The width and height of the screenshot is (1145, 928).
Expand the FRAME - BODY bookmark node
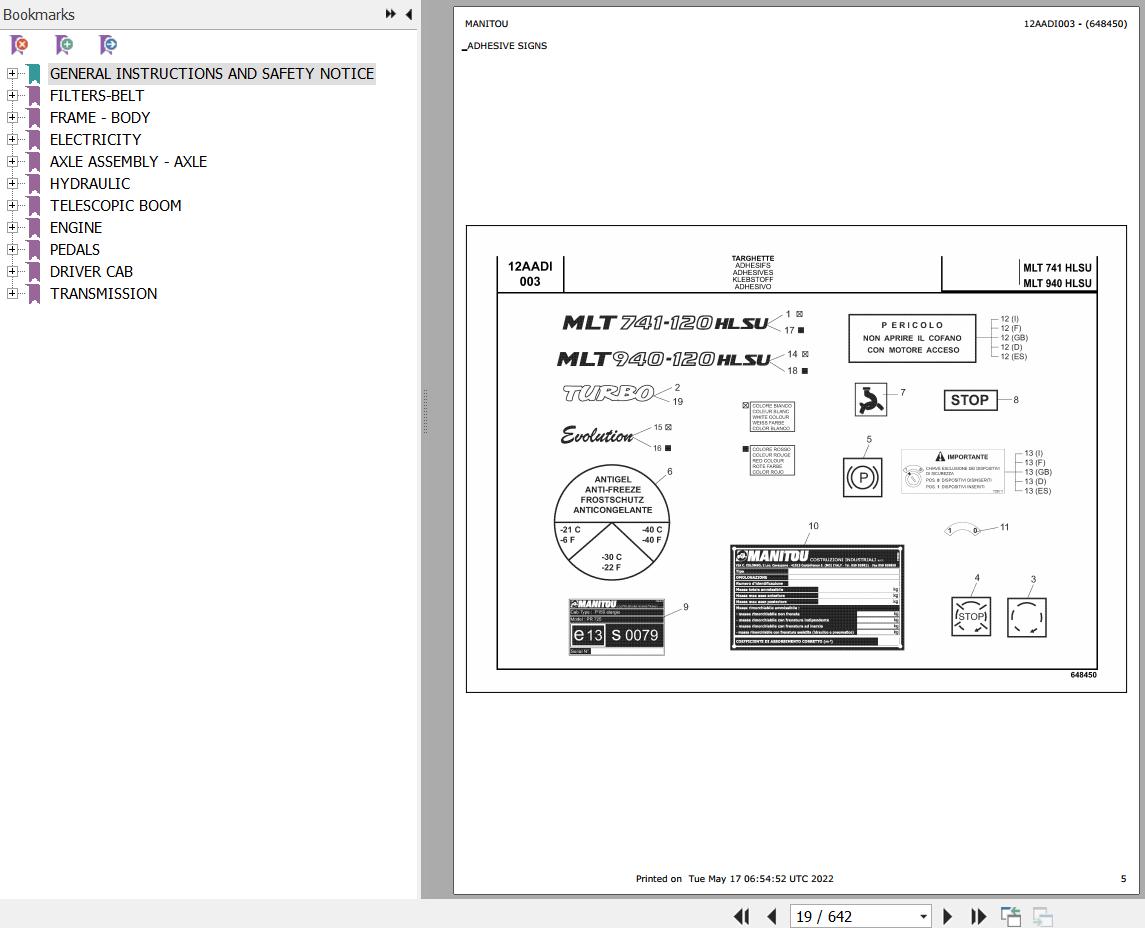[12, 118]
